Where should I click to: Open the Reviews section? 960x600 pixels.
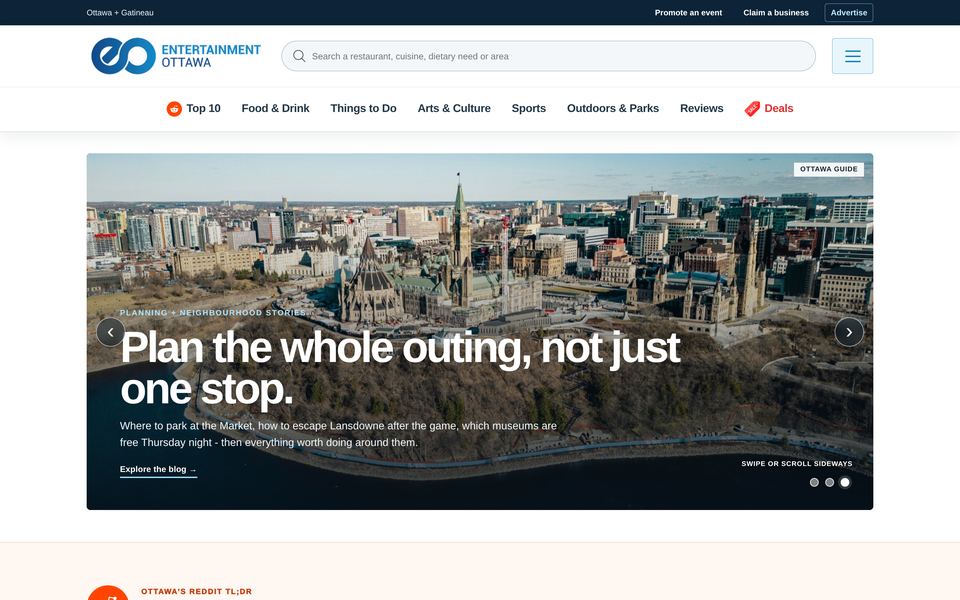702,108
